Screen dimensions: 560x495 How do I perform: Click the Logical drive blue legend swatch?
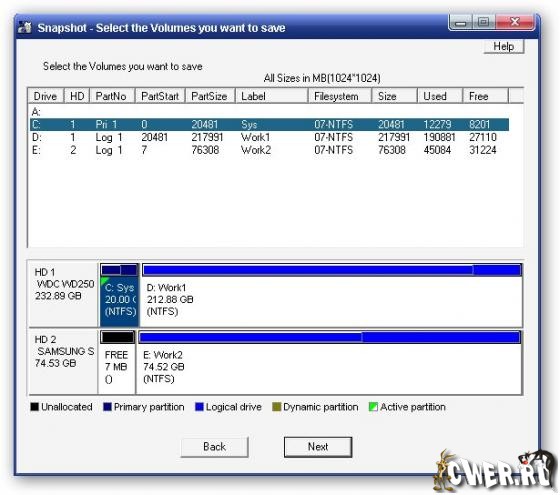coord(199,407)
